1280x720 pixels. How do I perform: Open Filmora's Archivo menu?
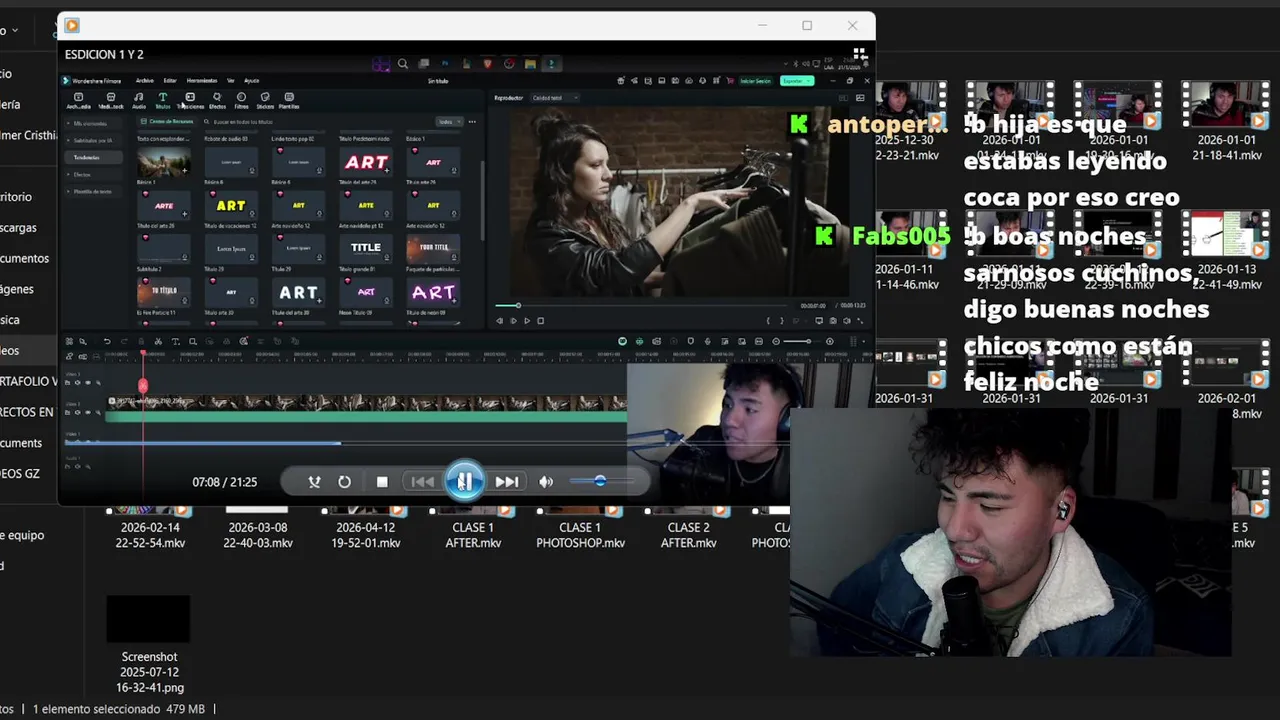pyautogui.click(x=145, y=80)
